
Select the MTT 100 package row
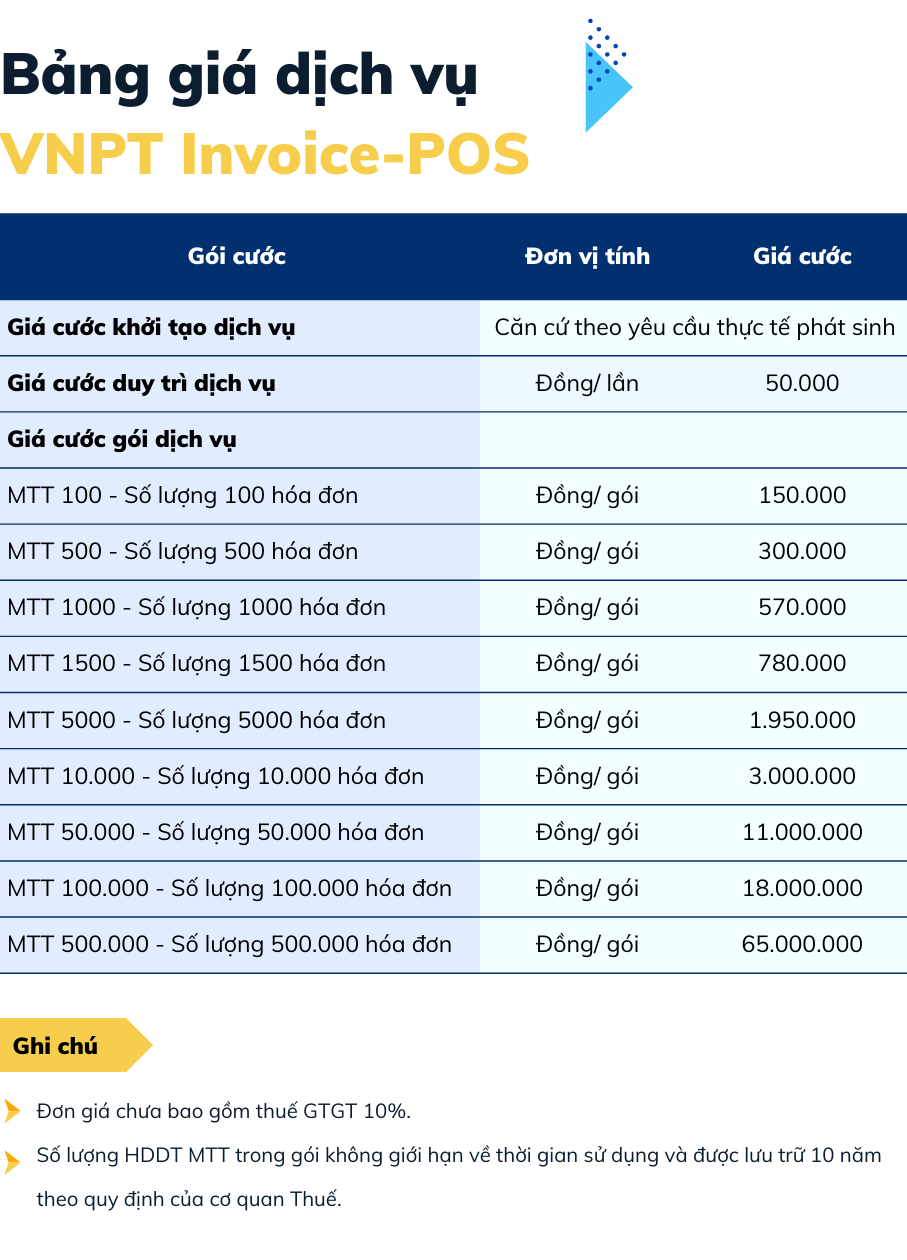point(183,495)
